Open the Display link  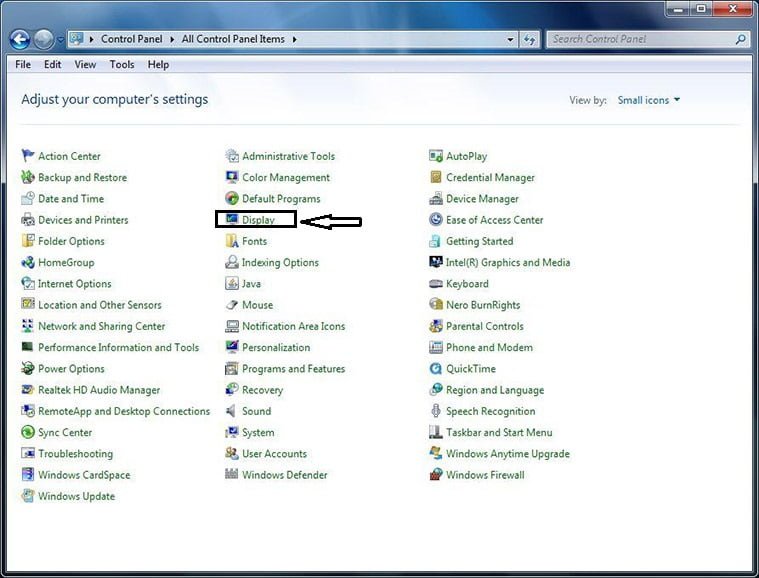258,220
